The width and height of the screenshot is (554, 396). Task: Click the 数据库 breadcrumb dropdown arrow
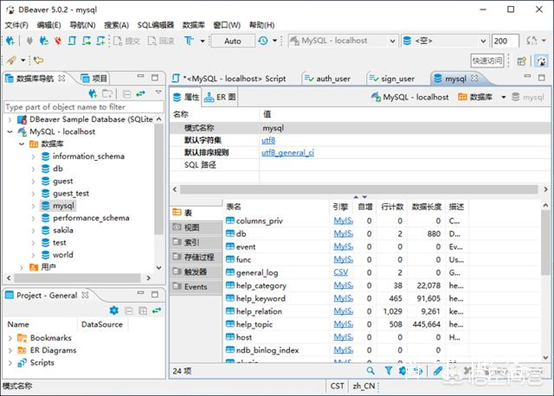(504, 97)
